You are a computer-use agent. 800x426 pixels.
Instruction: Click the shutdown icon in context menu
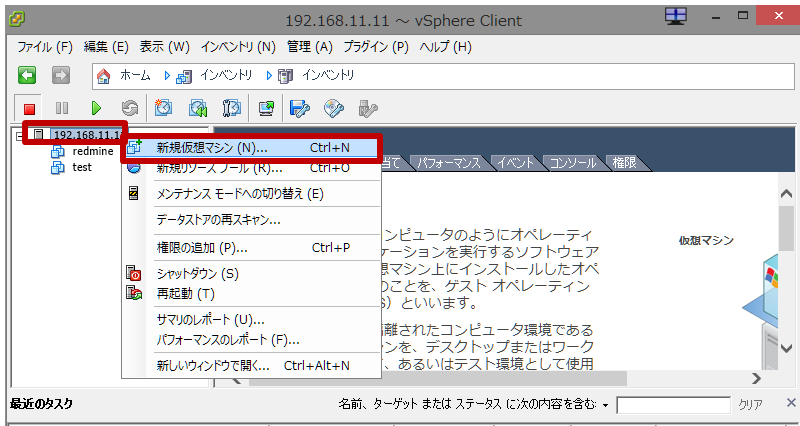pyautogui.click(x=134, y=273)
